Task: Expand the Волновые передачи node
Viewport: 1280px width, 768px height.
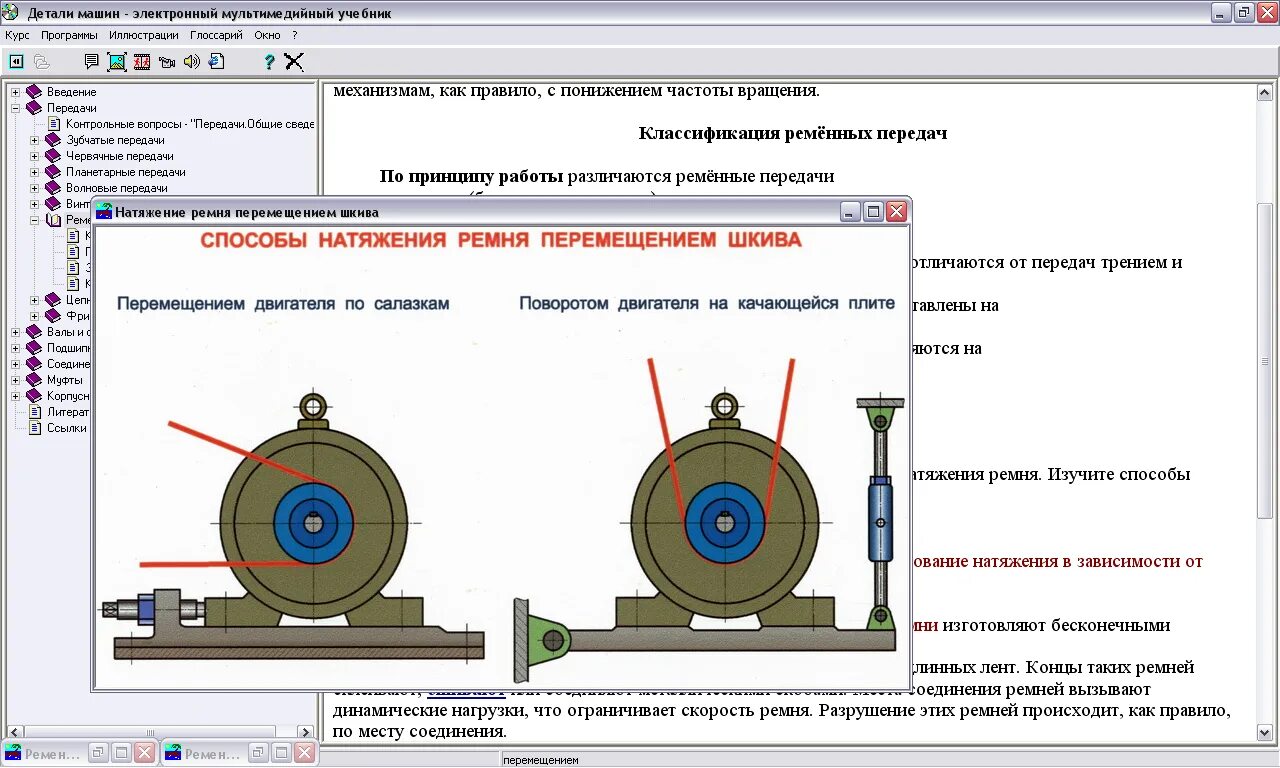Action: point(34,188)
